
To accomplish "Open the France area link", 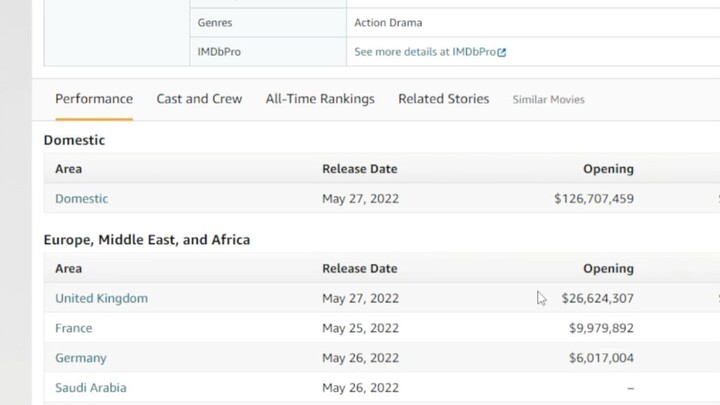I will 73,328.
